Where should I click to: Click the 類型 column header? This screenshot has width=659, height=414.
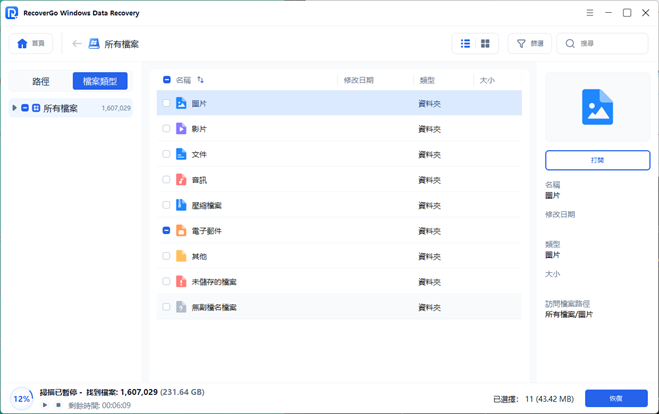point(427,80)
